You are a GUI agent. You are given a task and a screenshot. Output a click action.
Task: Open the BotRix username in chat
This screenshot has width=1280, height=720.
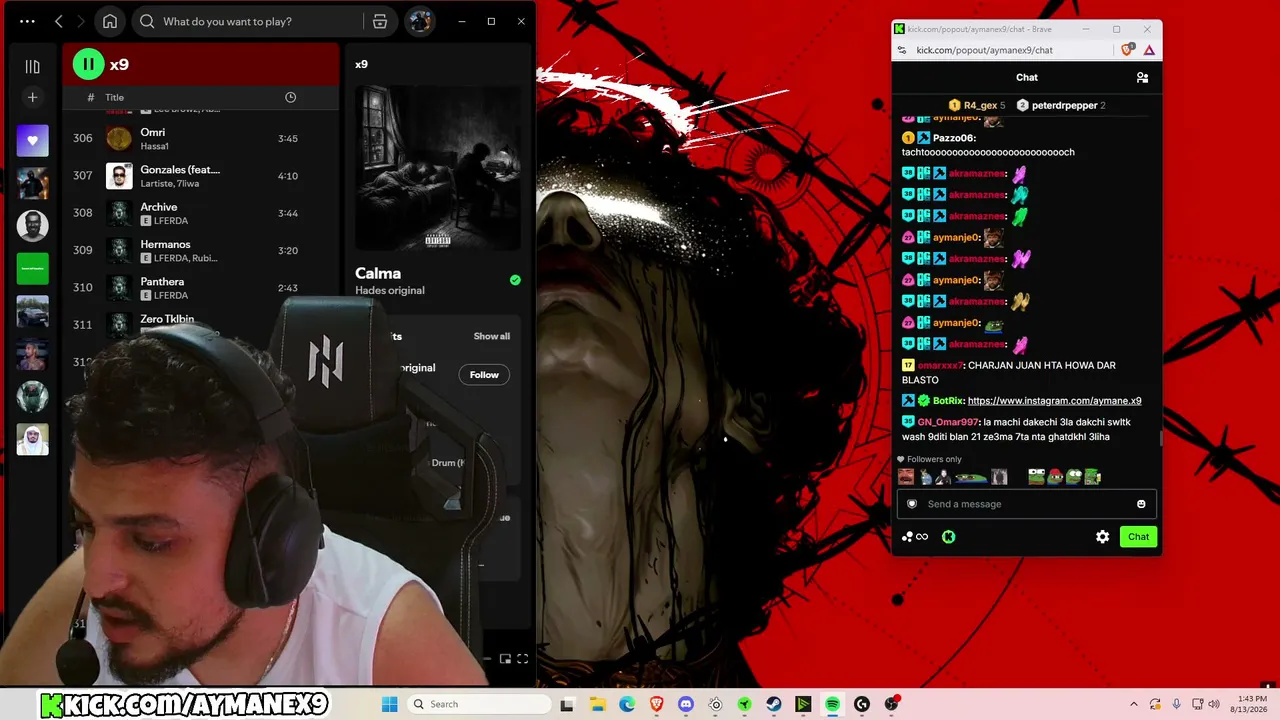click(x=948, y=401)
